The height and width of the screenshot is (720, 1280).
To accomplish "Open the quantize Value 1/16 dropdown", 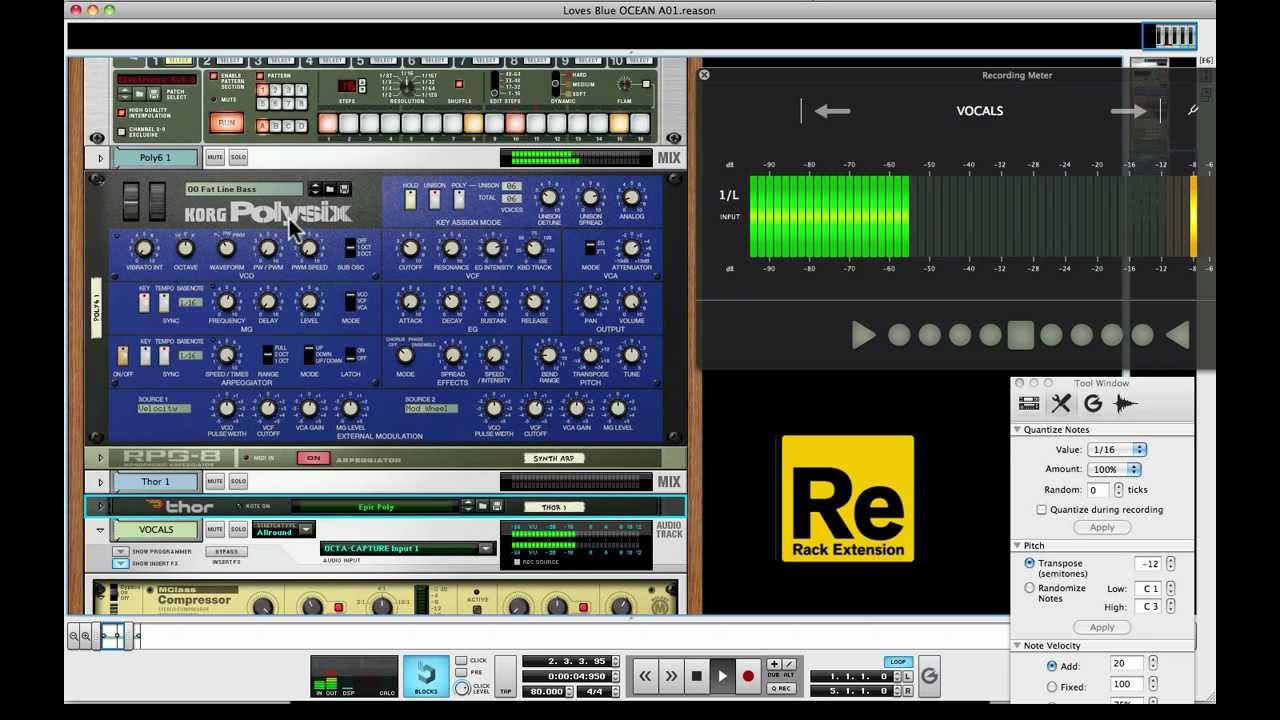I will click(1117, 450).
